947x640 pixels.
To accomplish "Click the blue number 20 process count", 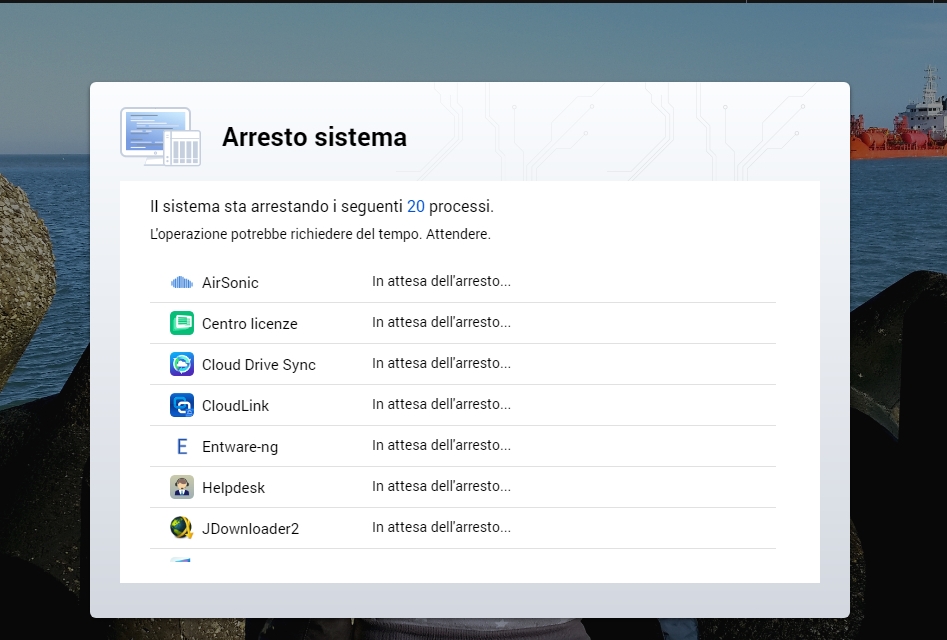I will point(415,207).
